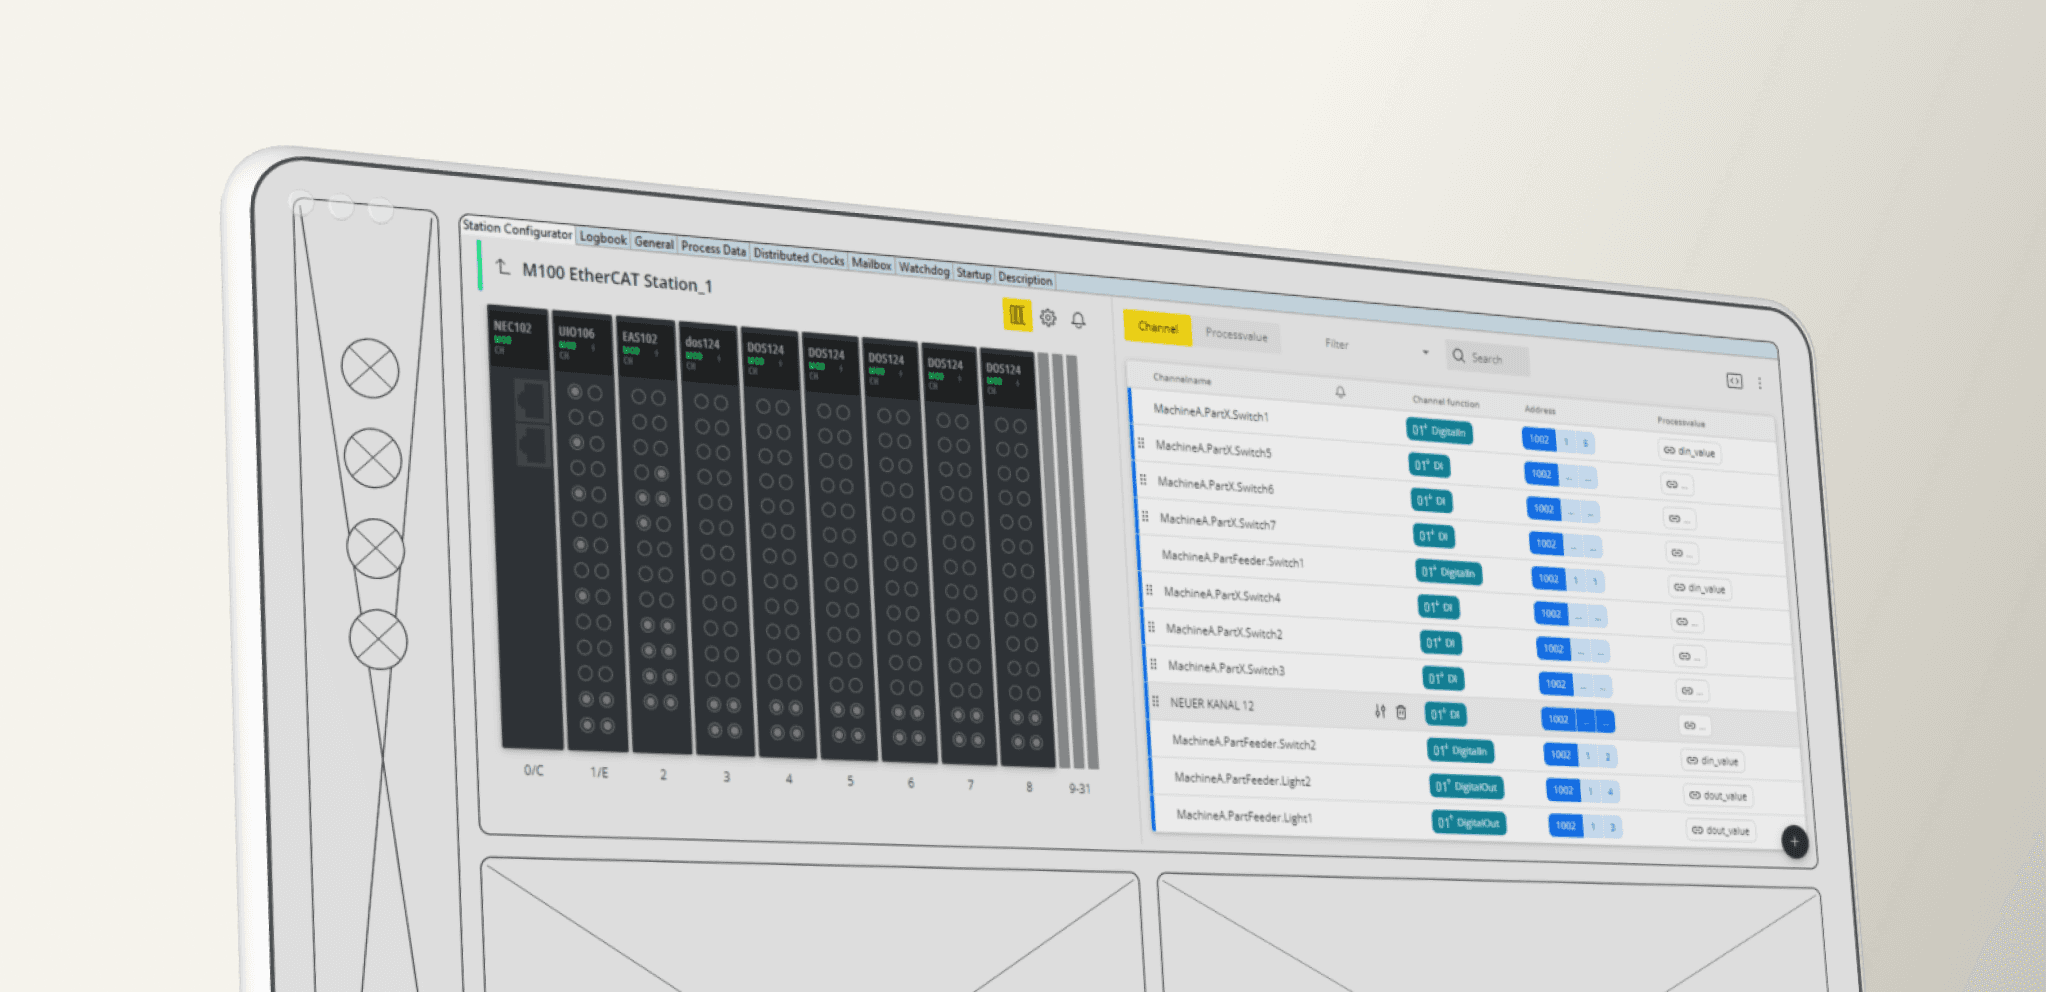Viewport: 2046px width, 992px height.
Task: Open the DigitalIn function badge of MachineA.PartFeeder.Switch2
Action: click(1460, 750)
